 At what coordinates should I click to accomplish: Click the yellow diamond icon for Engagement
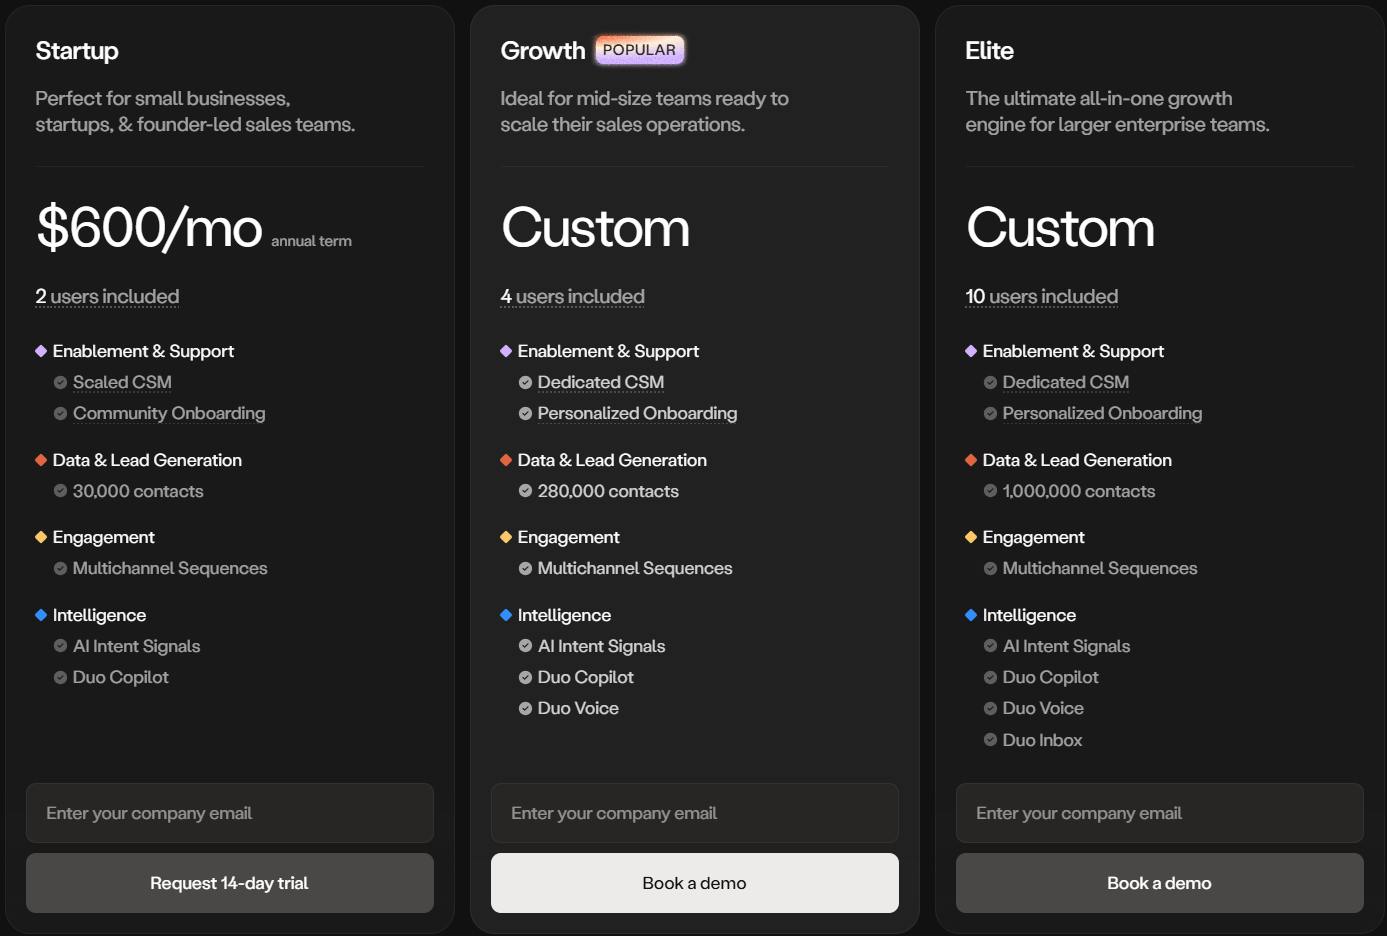click(40, 536)
